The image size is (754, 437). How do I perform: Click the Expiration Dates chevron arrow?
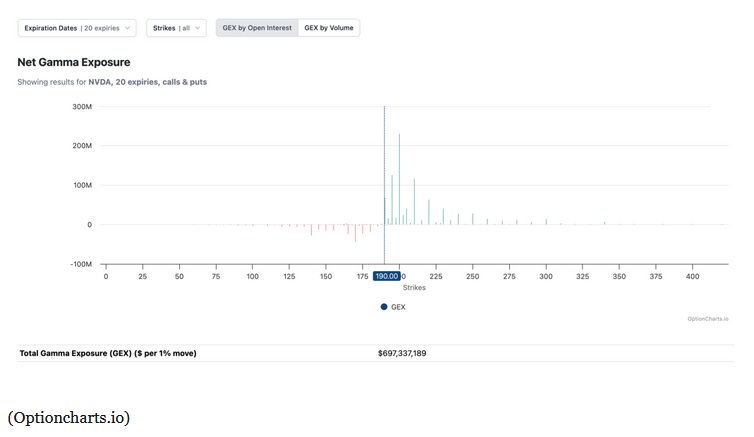tap(127, 28)
